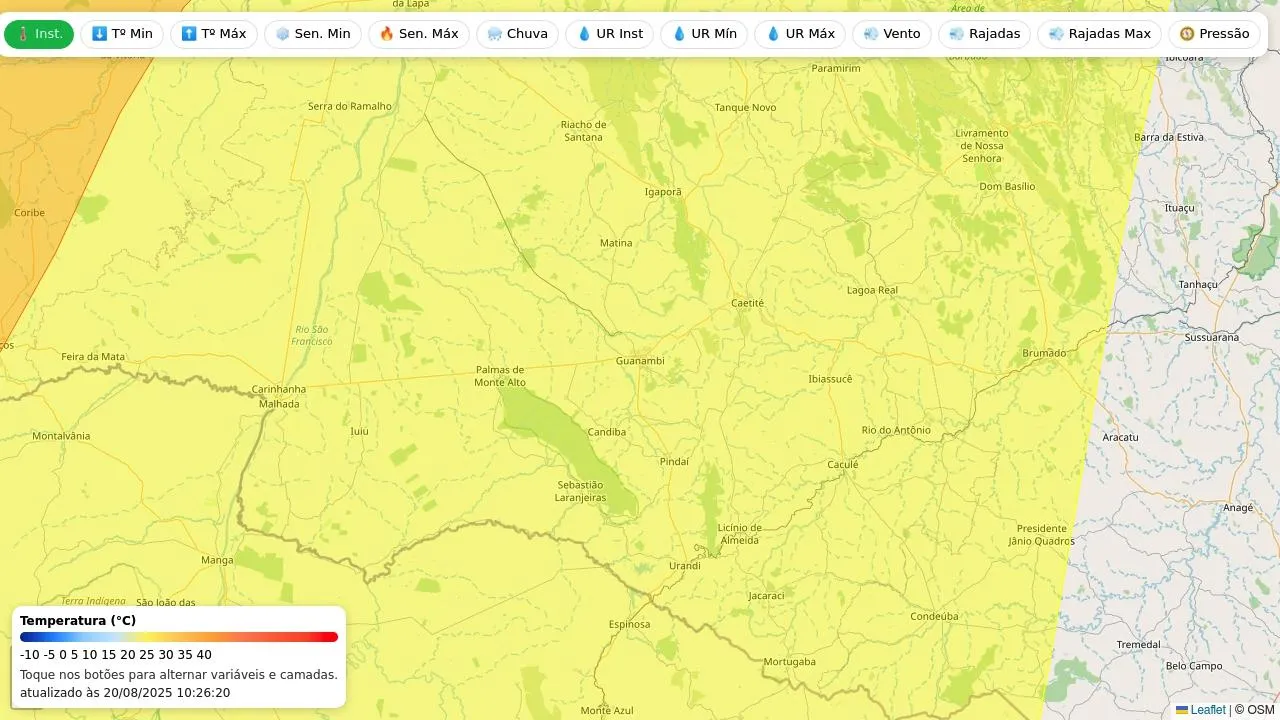
Task: Click the droplet icon on UR Máx
Action: (x=773, y=34)
